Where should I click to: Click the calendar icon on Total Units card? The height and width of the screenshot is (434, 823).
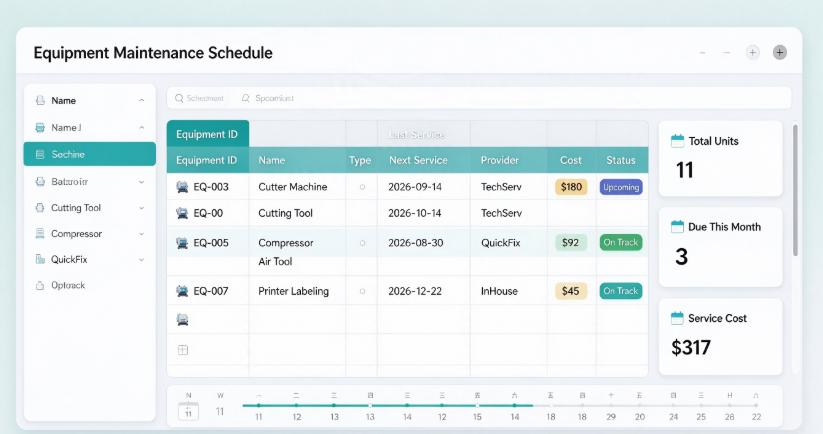coord(678,141)
